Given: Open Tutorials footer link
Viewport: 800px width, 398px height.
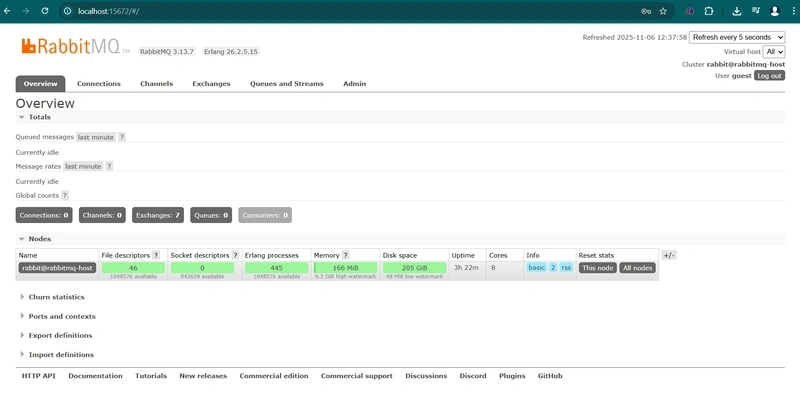Looking at the screenshot, I should [x=151, y=376].
